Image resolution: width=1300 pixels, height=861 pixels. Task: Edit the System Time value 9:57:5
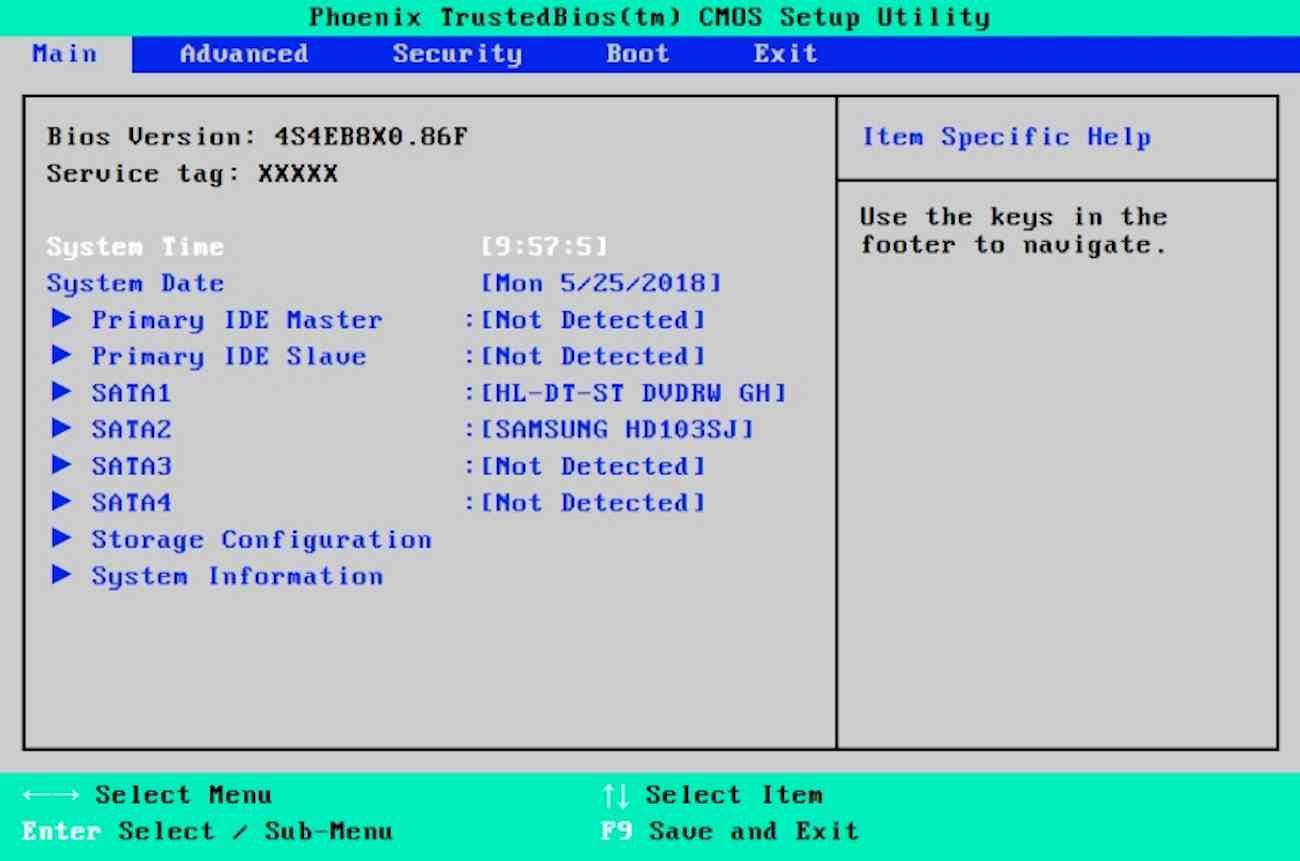click(x=544, y=247)
